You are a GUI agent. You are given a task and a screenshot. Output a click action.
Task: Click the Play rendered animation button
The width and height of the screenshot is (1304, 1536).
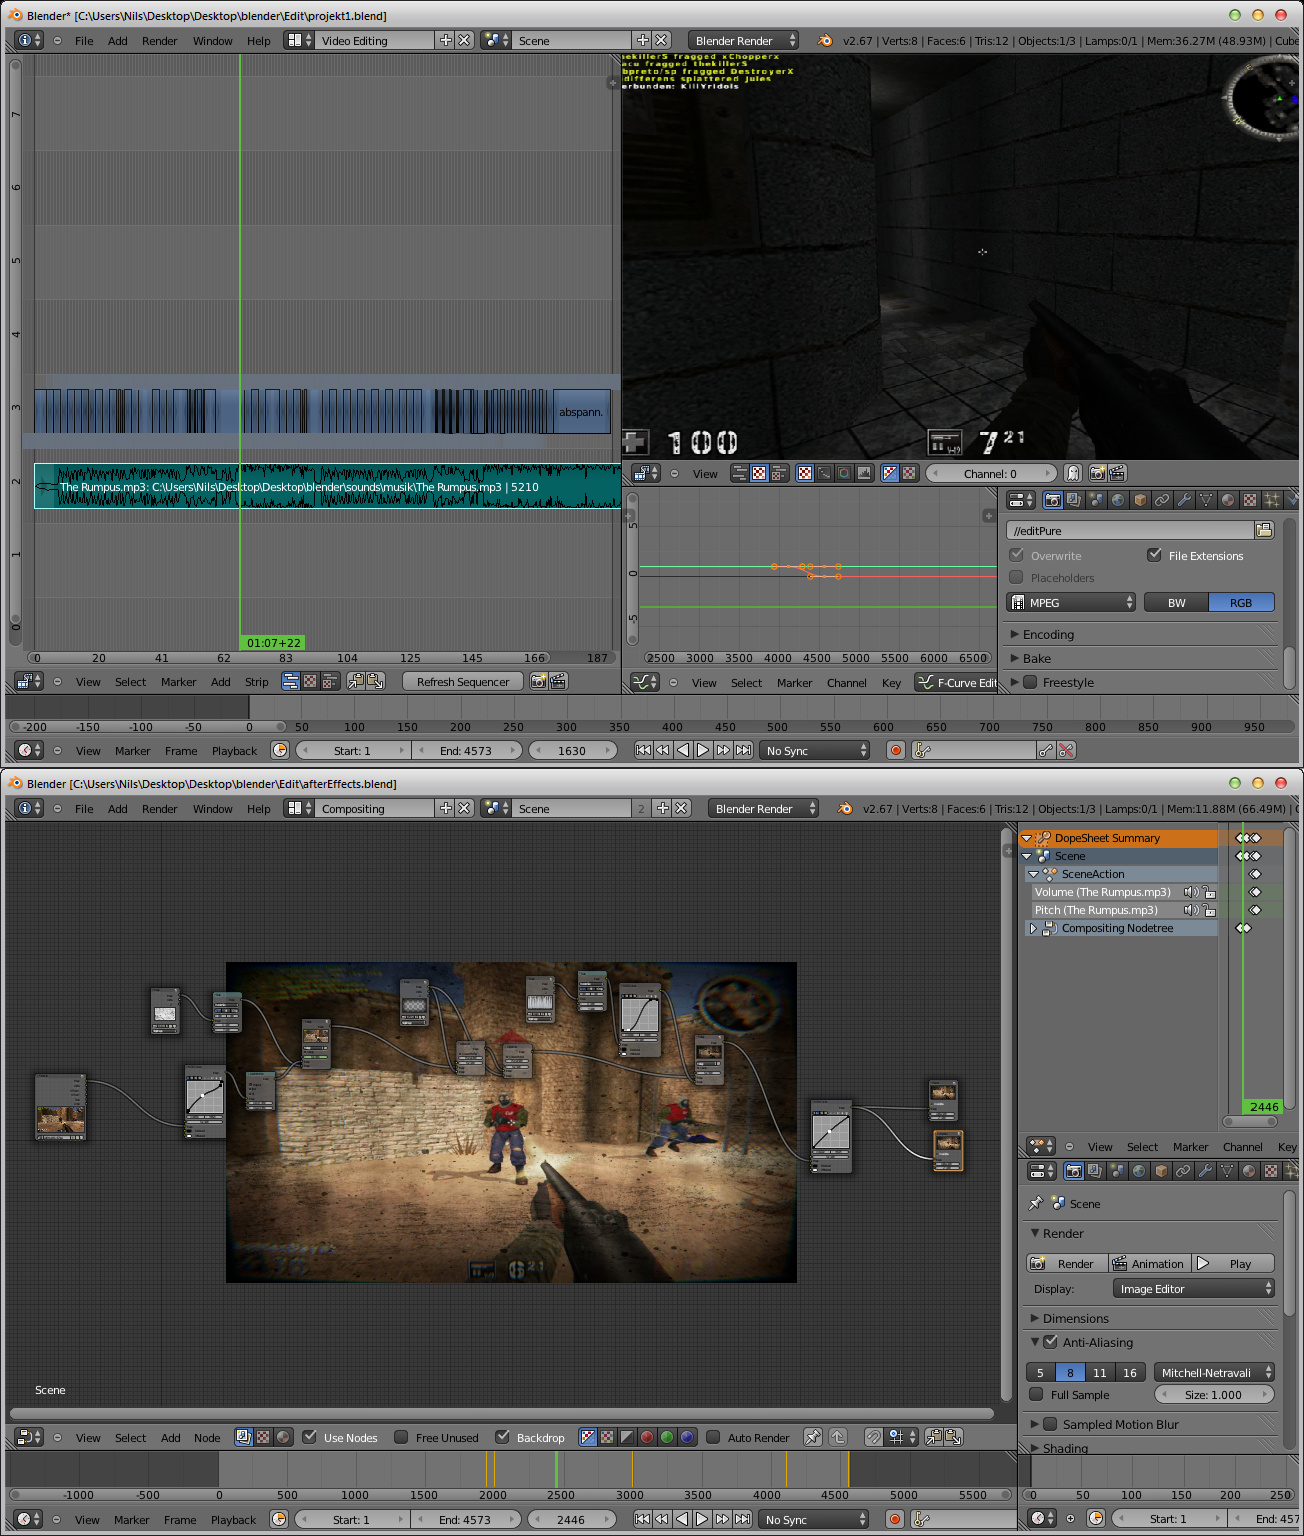(1233, 1263)
